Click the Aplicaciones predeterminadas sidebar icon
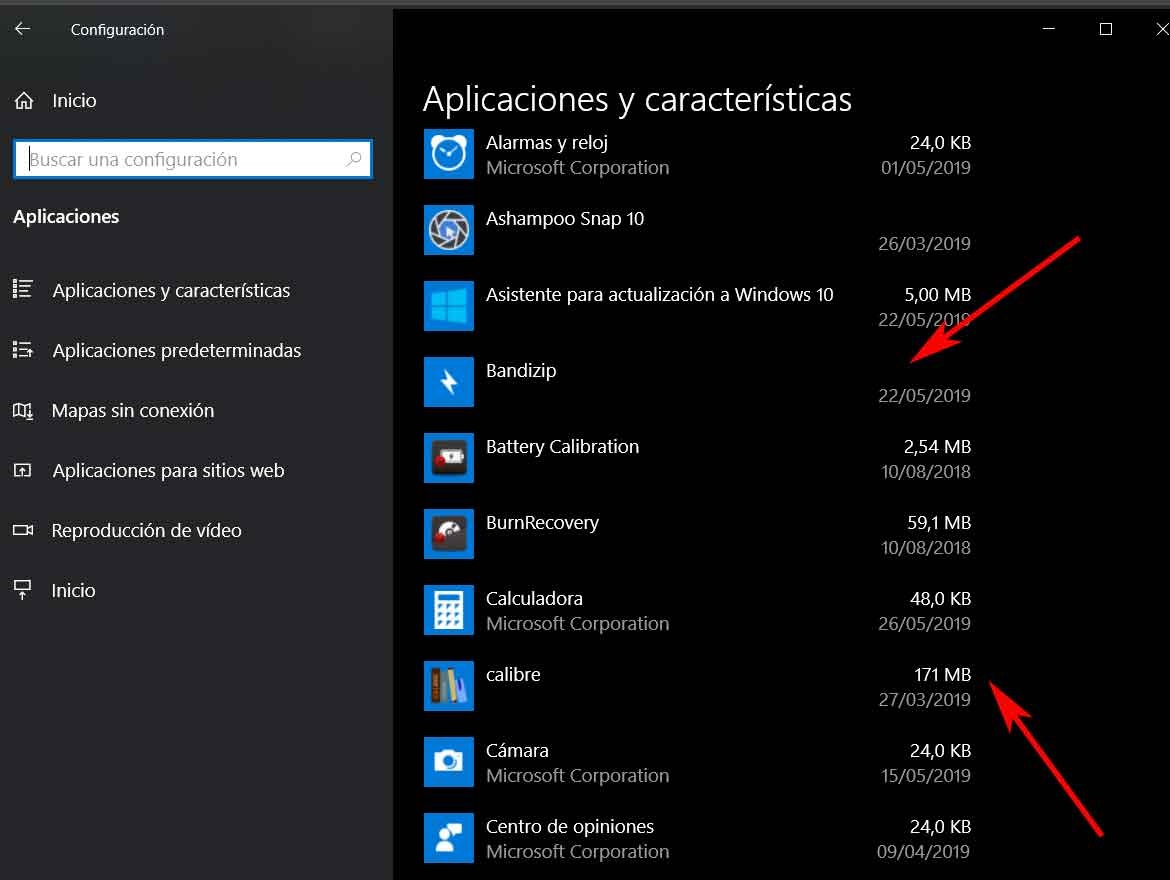Screen dimensions: 1170x880 (x=23, y=349)
